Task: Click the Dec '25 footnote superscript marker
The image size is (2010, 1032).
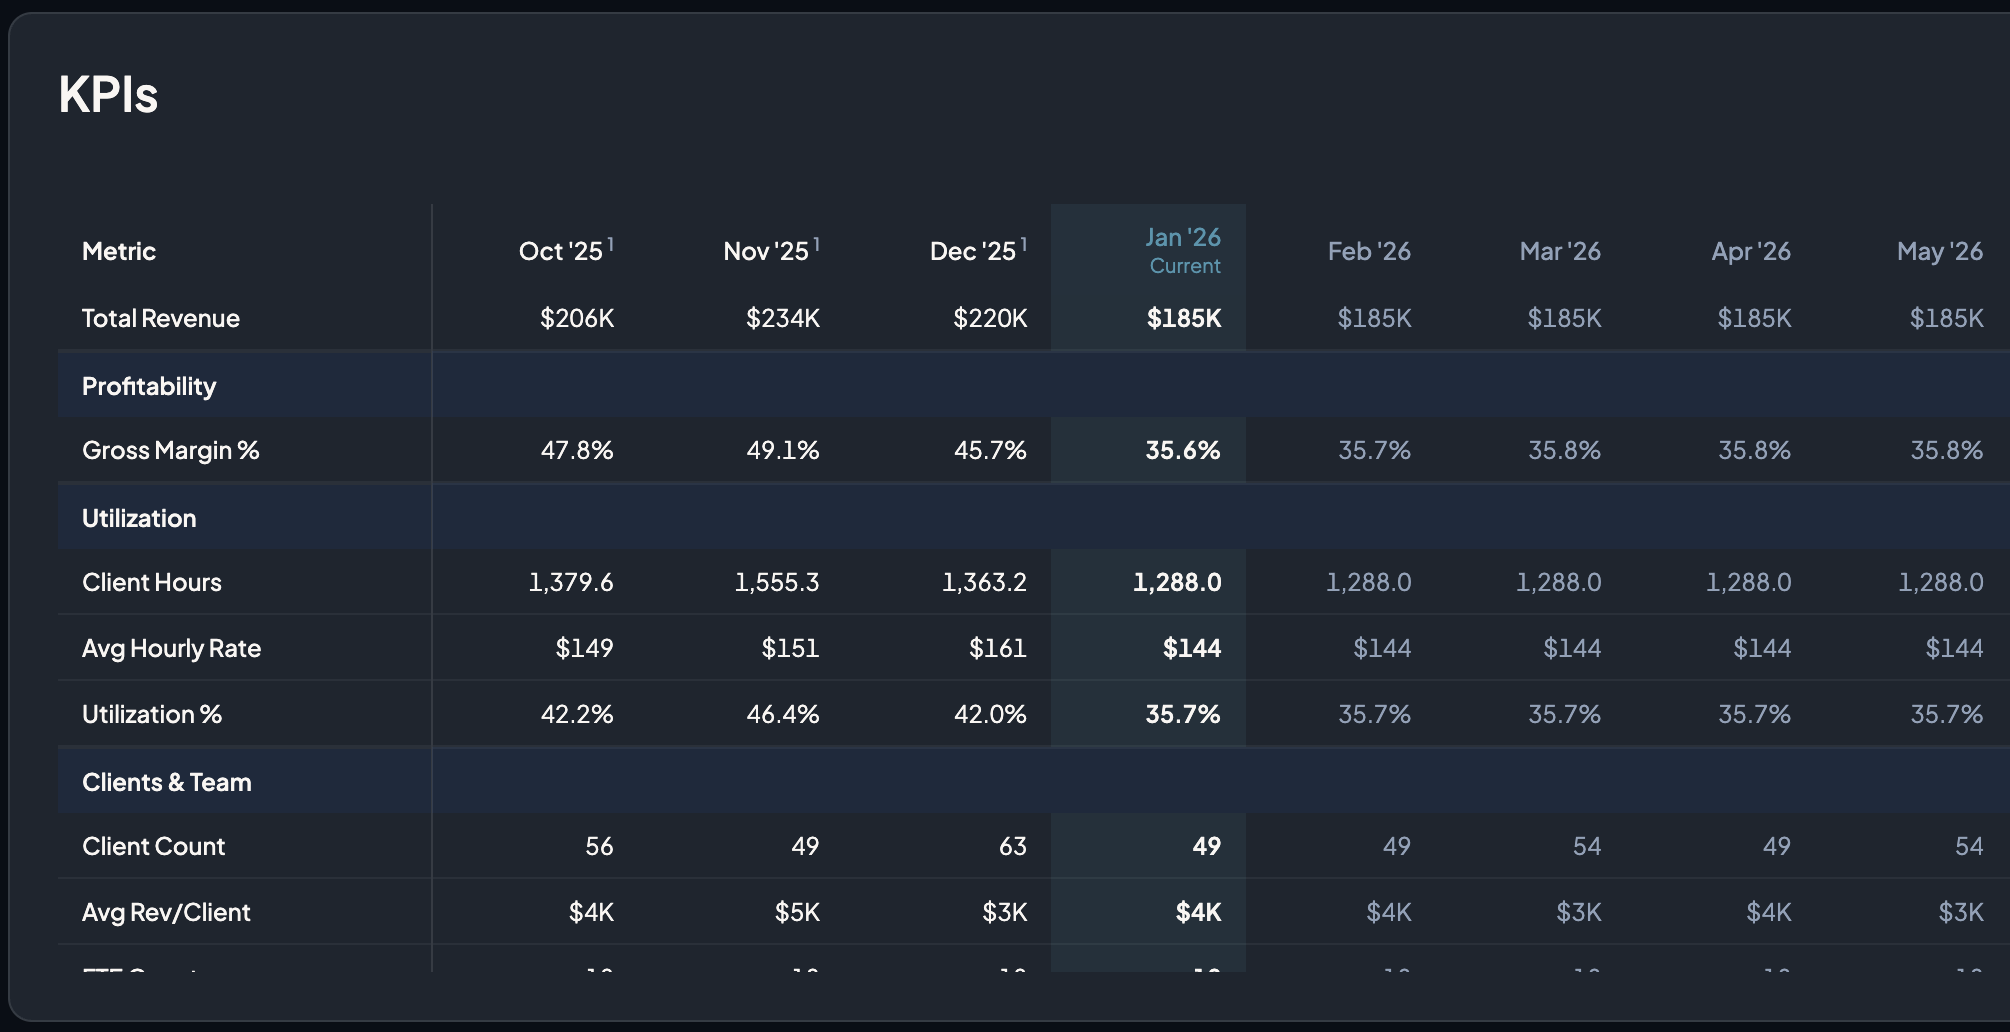Action: [x=1024, y=244]
